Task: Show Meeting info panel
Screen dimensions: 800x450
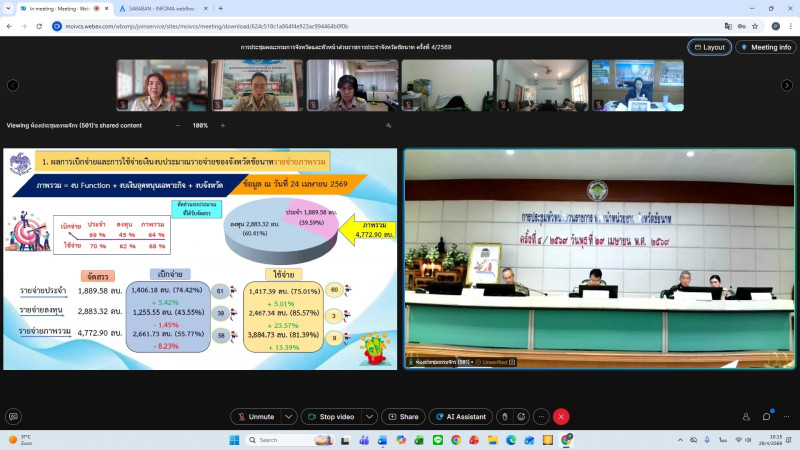Action: tap(766, 47)
